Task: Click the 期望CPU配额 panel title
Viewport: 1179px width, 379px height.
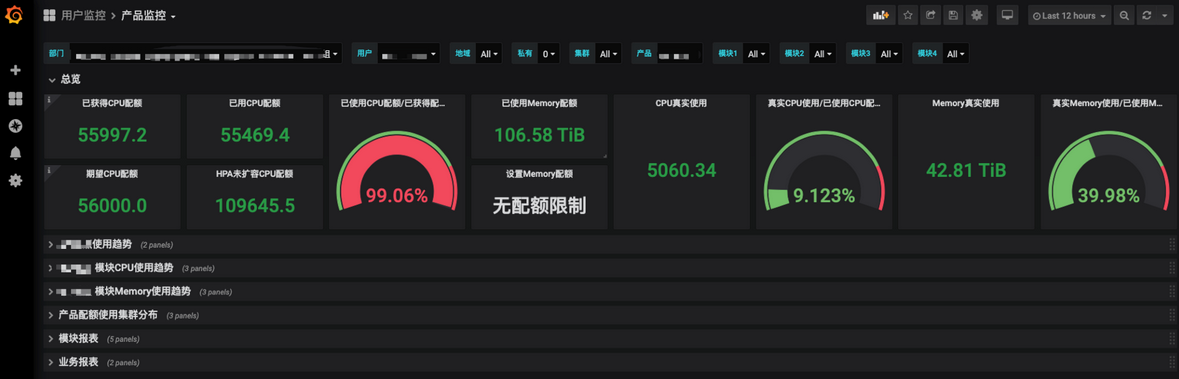Action: pos(112,174)
